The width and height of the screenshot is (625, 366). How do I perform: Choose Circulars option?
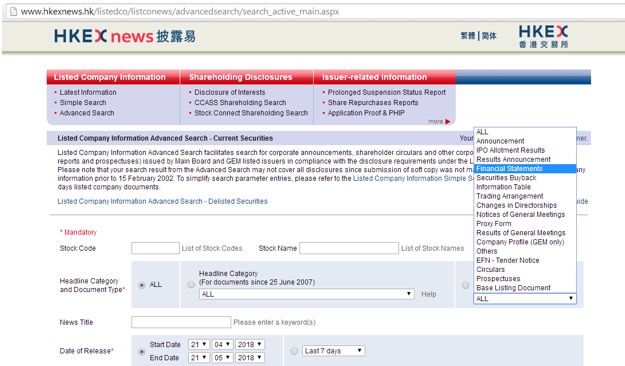coord(525,270)
